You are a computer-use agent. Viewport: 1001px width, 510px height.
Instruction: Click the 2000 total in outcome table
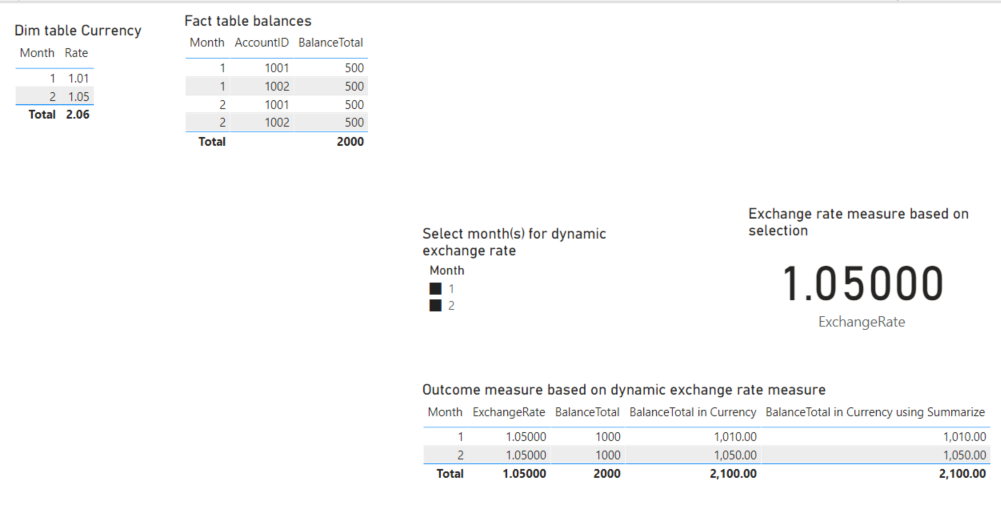click(606, 474)
